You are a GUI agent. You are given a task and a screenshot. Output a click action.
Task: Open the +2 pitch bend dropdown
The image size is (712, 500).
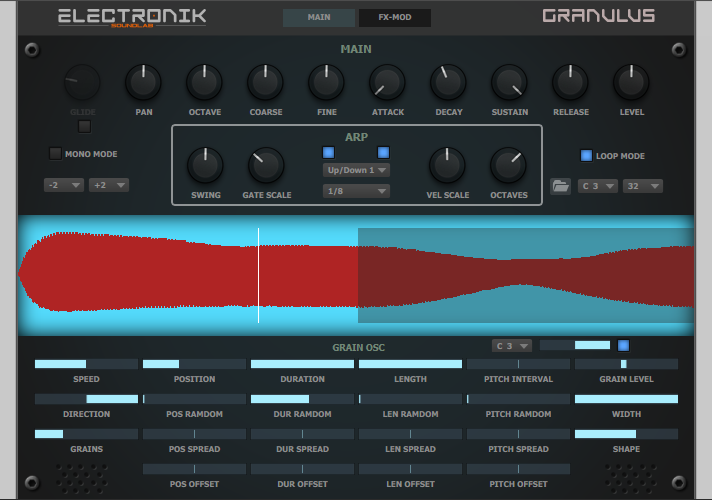point(109,185)
